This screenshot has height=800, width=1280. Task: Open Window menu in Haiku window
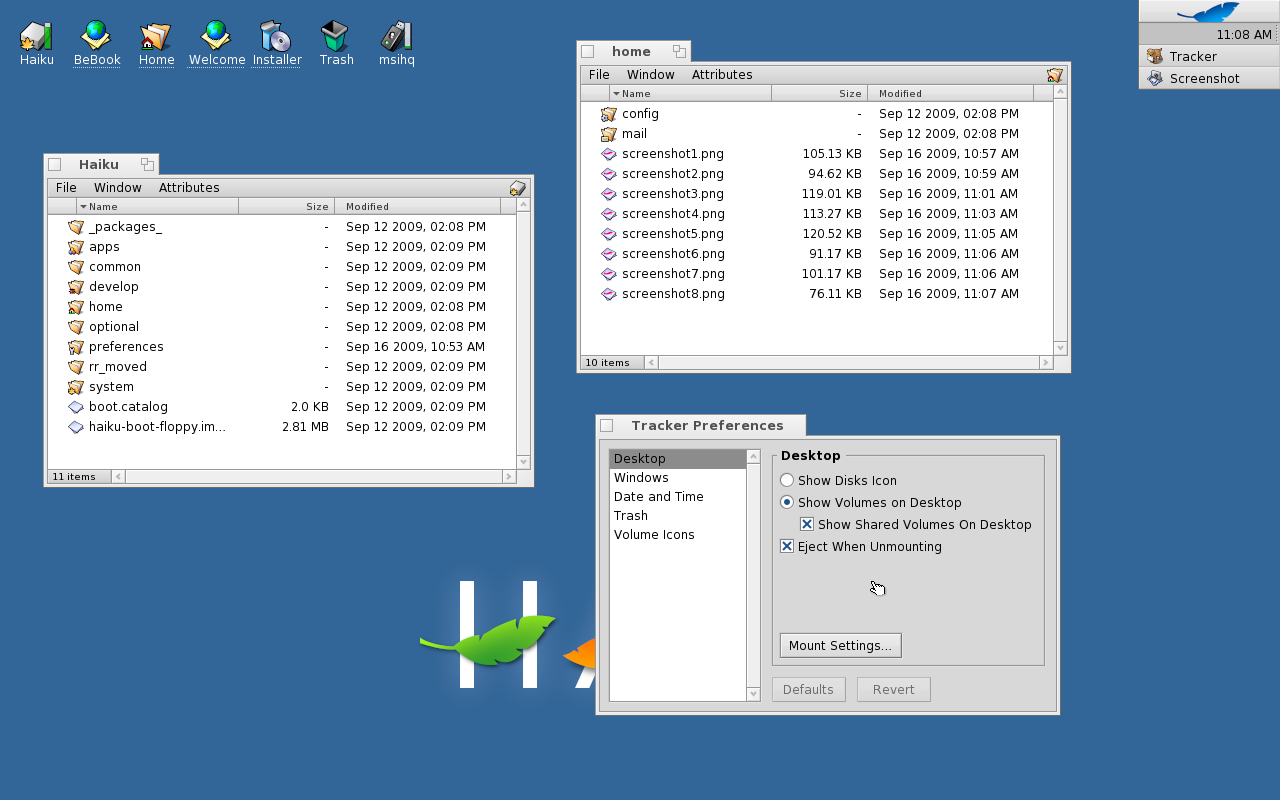tap(118, 188)
